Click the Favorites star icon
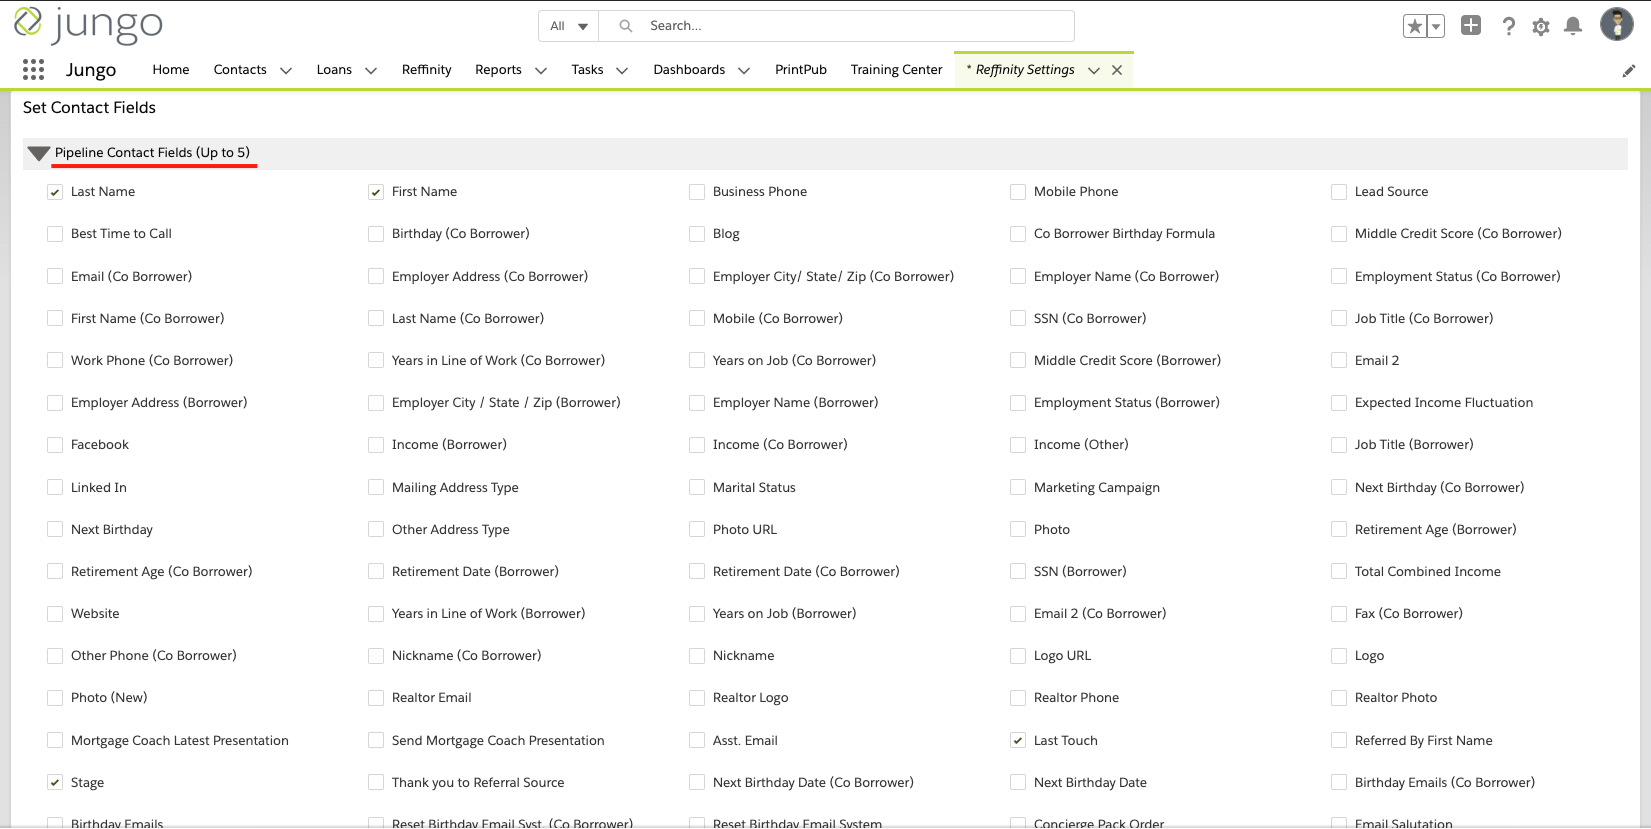 point(1414,27)
